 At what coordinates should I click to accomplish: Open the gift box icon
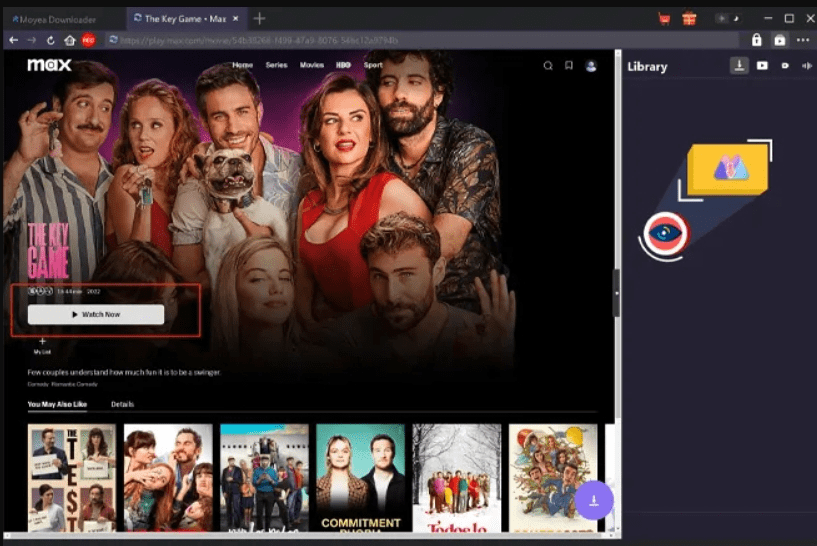(x=689, y=19)
